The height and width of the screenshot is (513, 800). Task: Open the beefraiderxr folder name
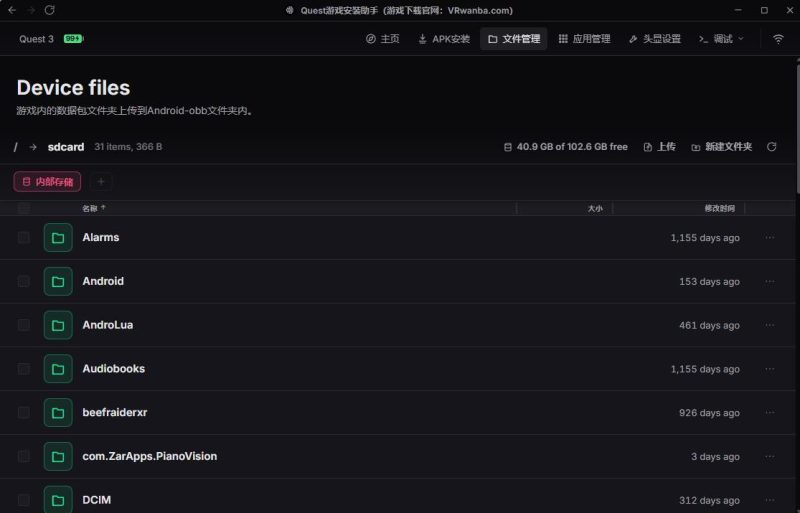(115, 412)
